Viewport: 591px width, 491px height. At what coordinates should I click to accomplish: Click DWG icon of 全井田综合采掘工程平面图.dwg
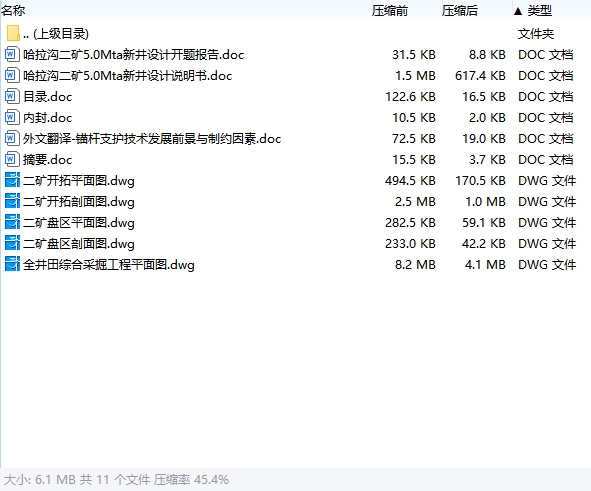tap(12, 264)
